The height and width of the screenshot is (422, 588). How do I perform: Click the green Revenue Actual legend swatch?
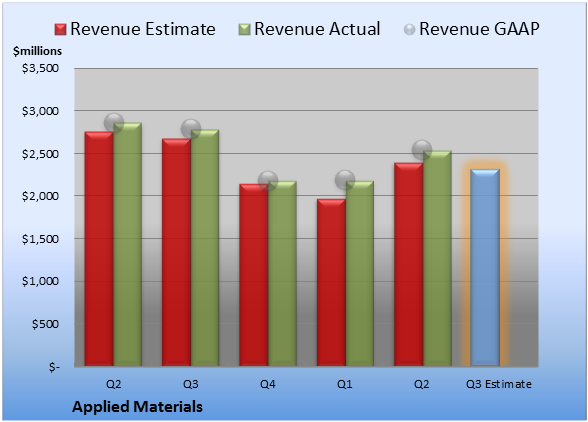point(244,30)
